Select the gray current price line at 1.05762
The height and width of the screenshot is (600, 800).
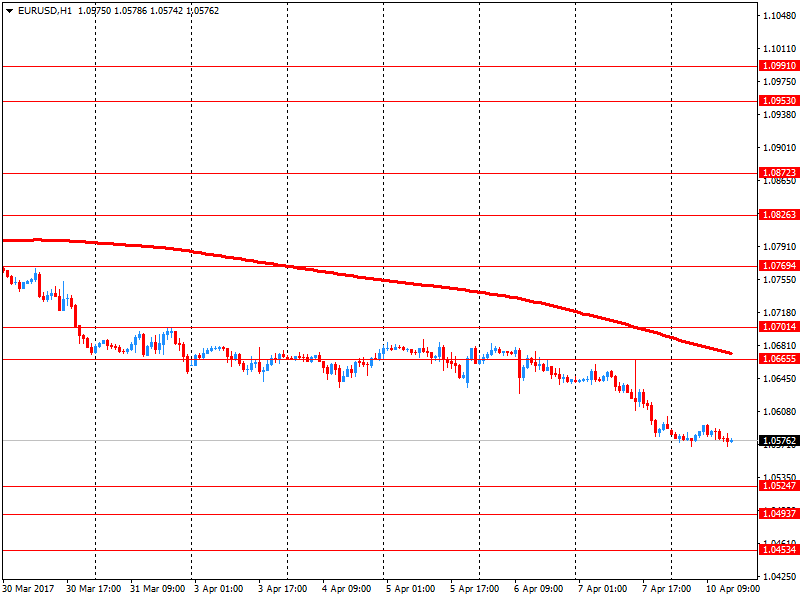(380, 440)
